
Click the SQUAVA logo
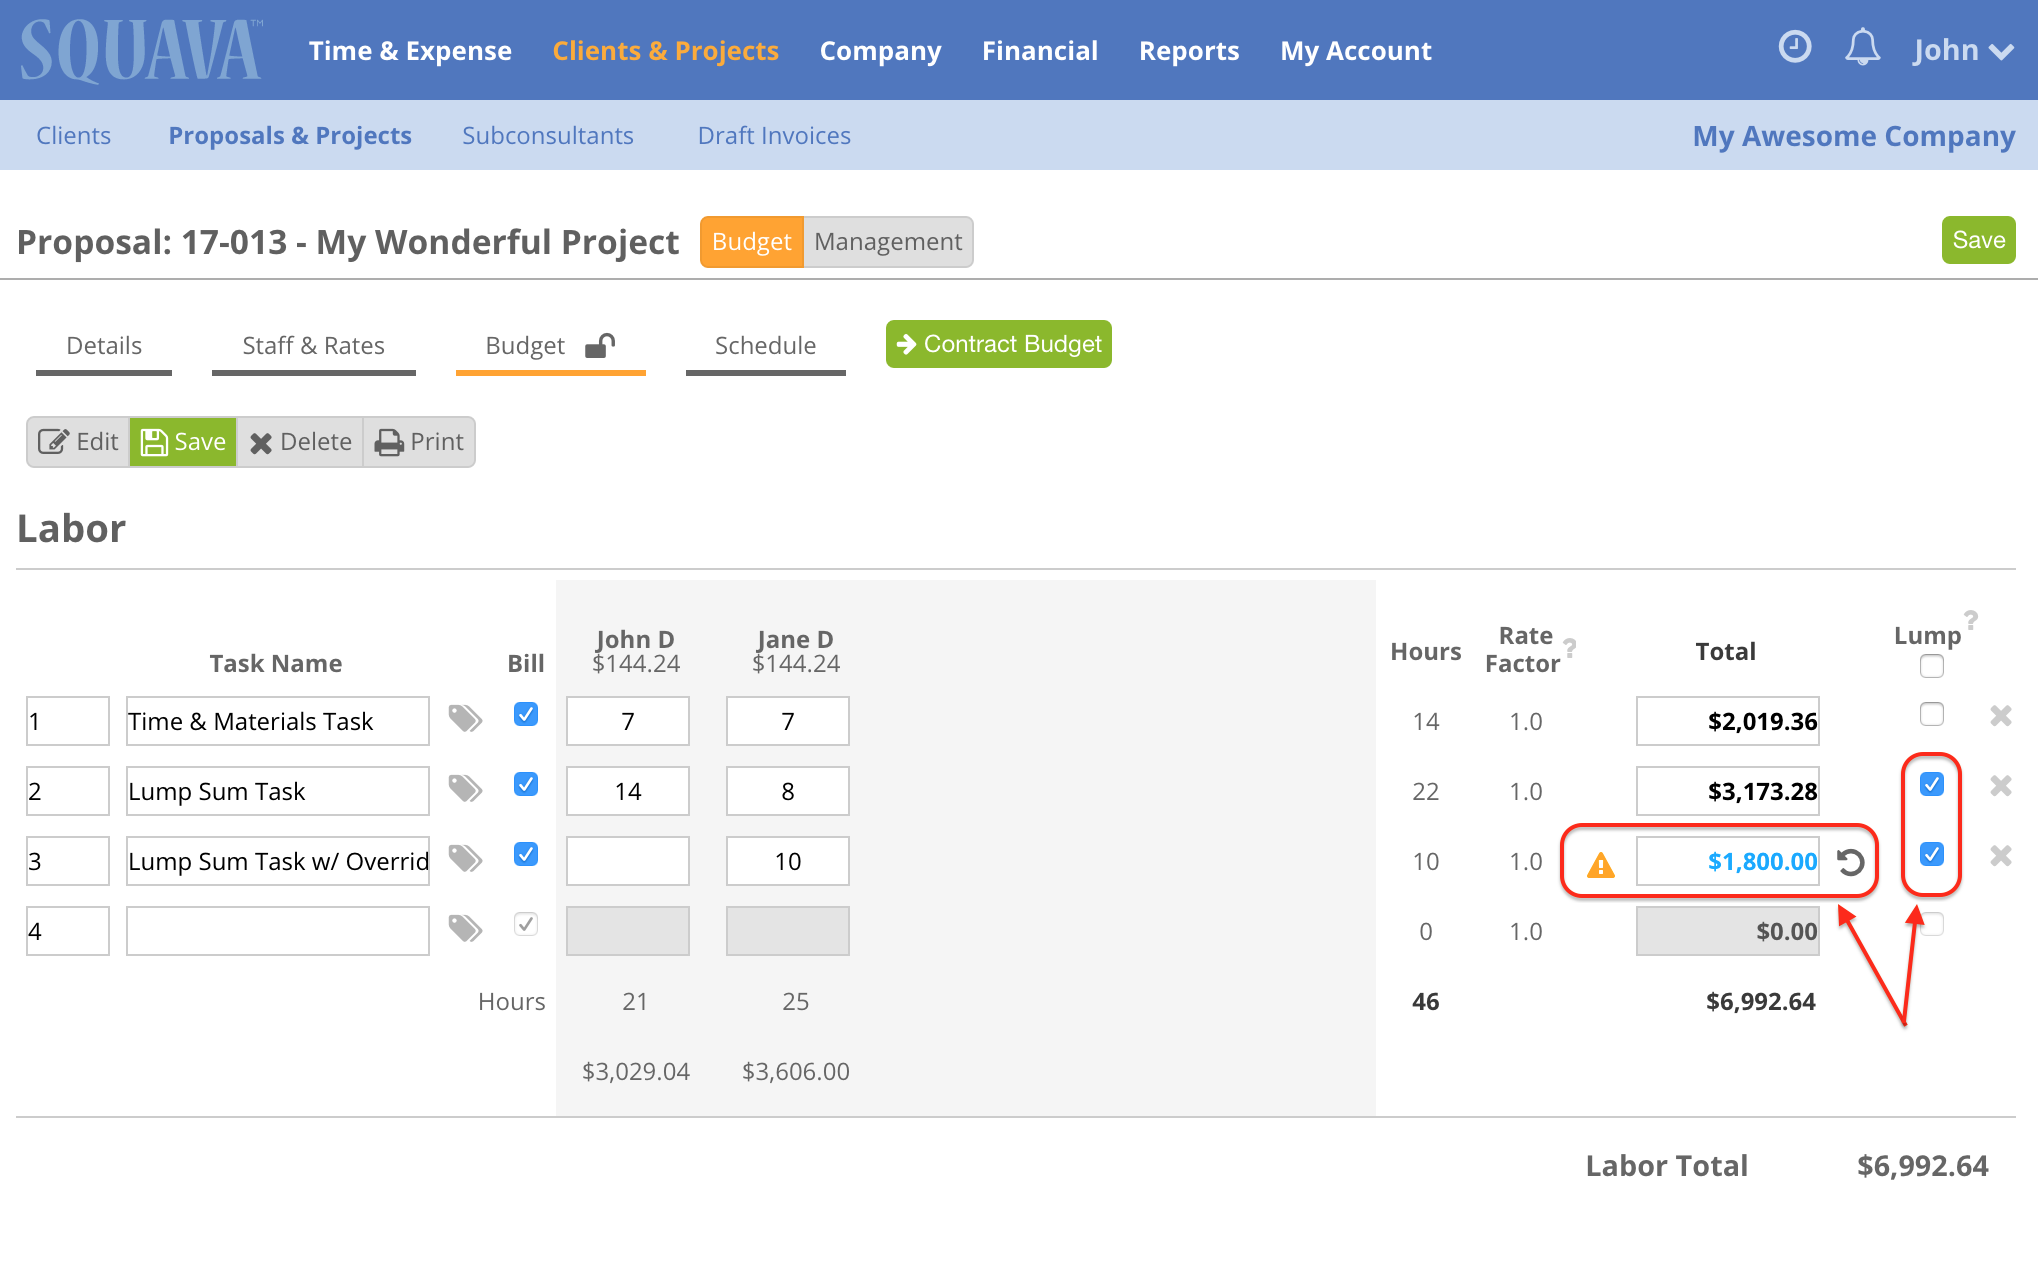[141, 50]
